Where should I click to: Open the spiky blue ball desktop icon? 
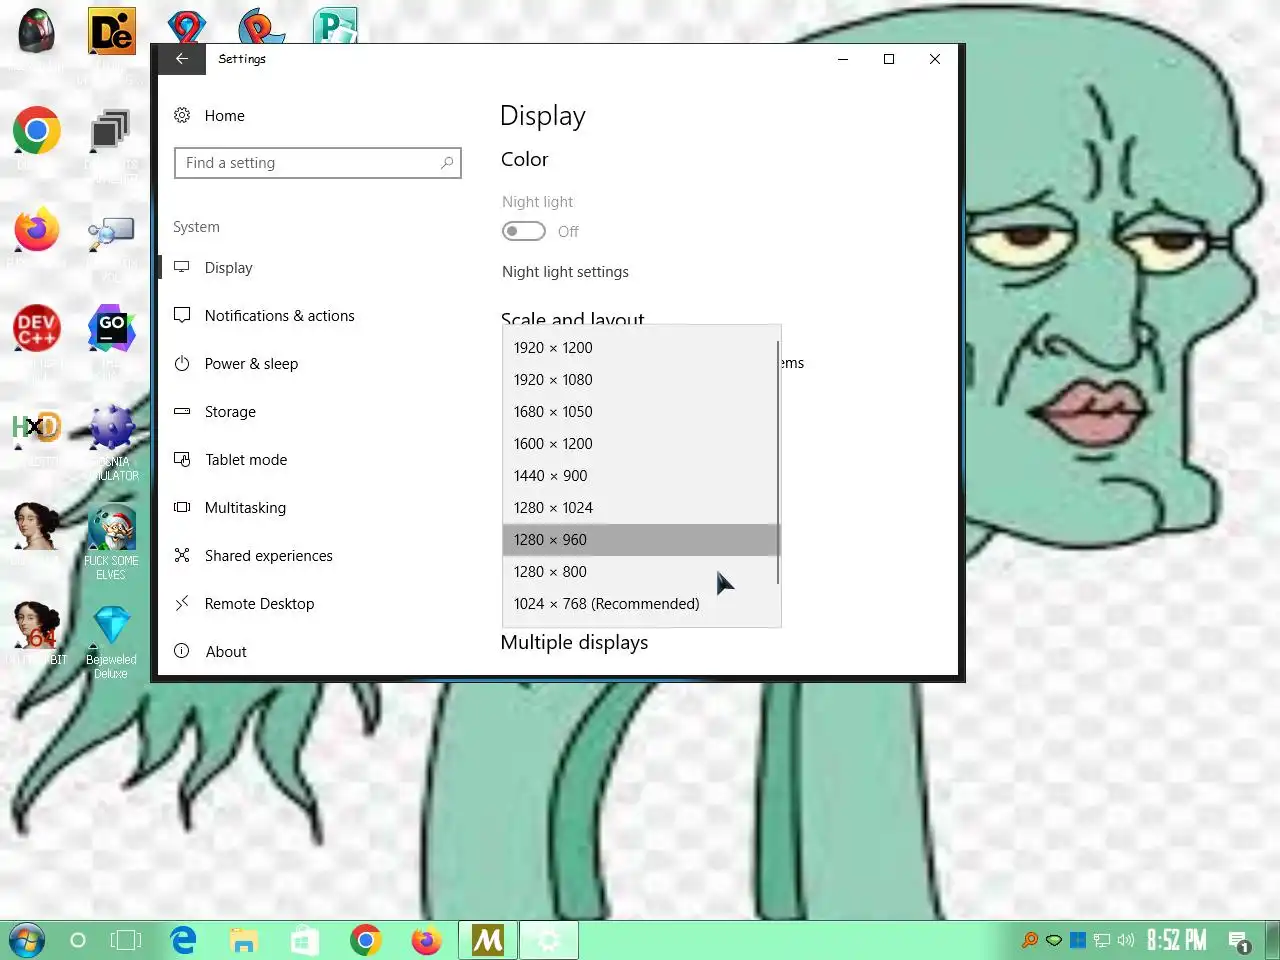(x=111, y=428)
